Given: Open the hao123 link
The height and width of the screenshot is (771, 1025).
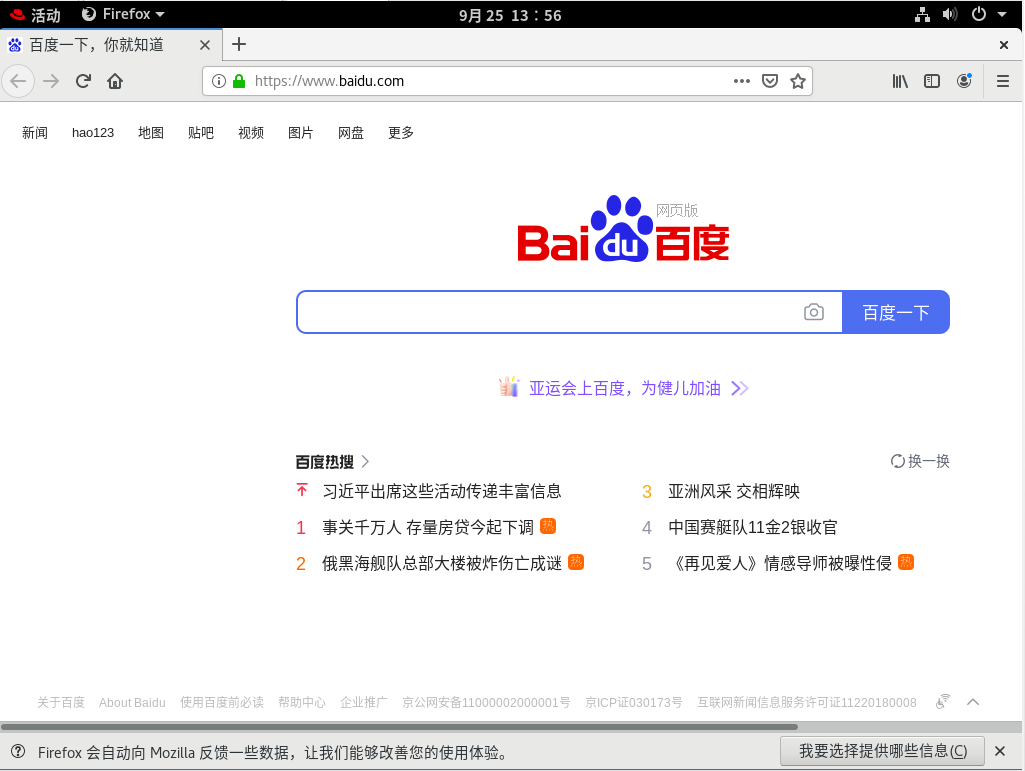Looking at the screenshot, I should point(93,133).
